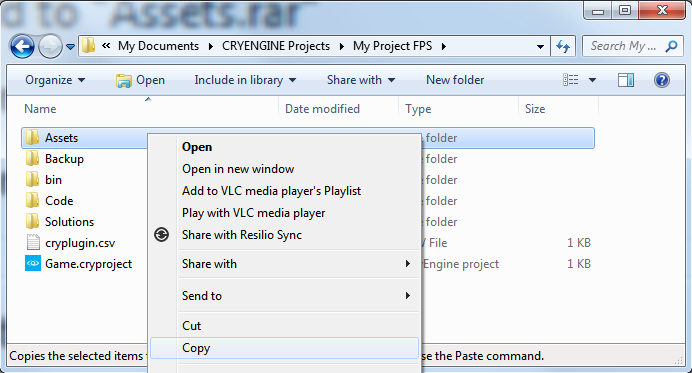Click the Open toolbar button

pyautogui.click(x=140, y=80)
